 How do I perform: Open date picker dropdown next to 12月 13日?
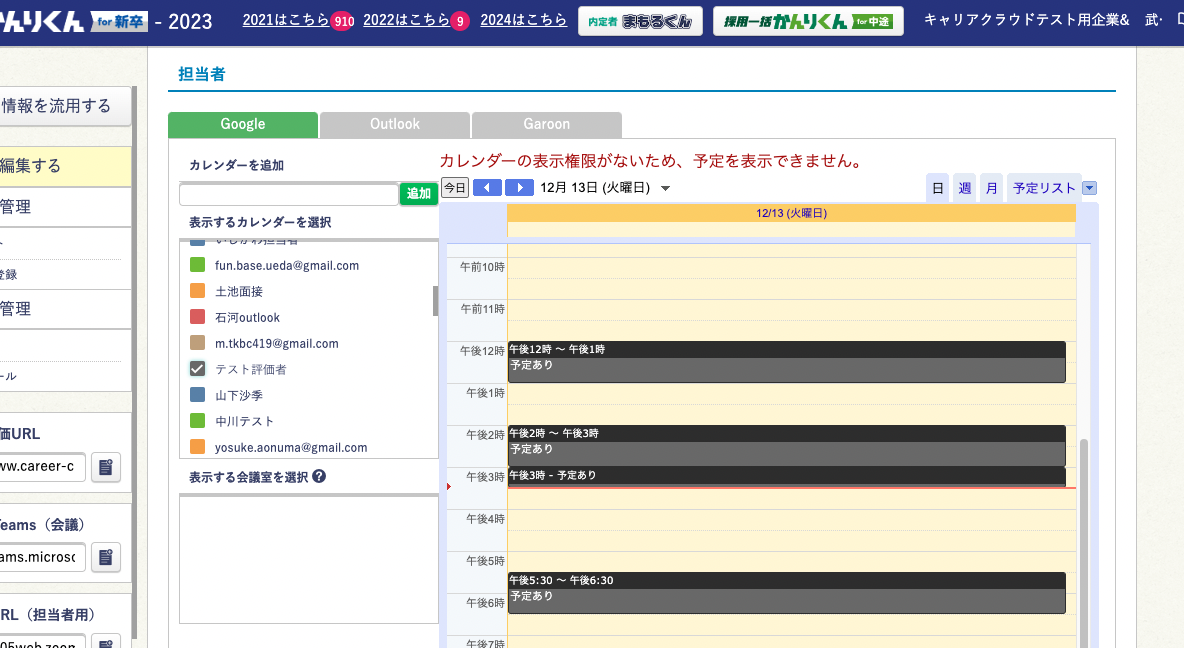(665, 188)
